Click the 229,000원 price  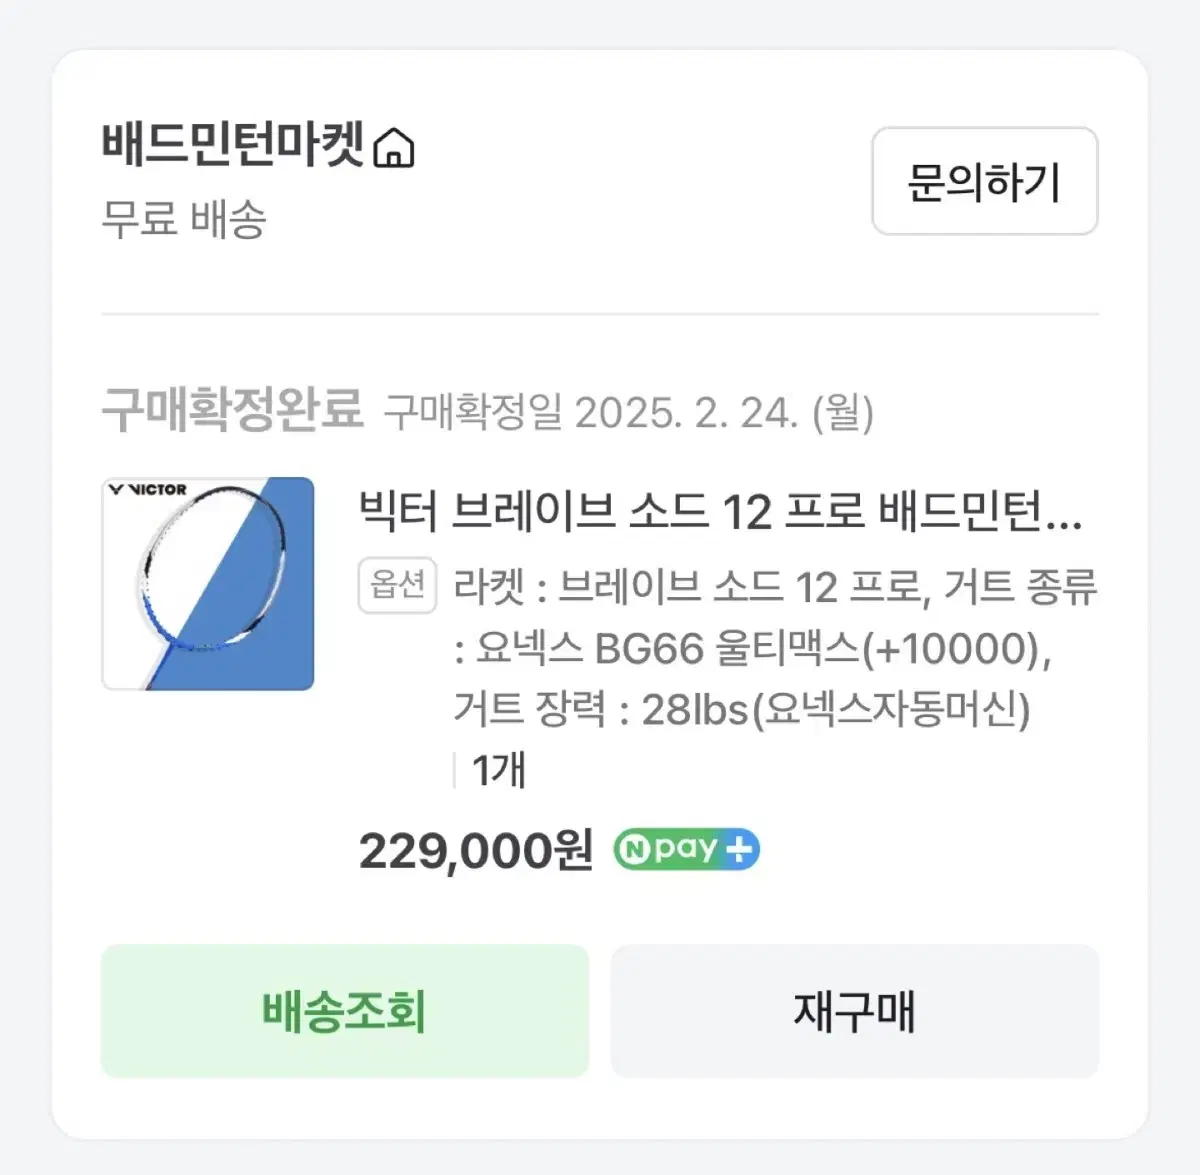point(476,852)
